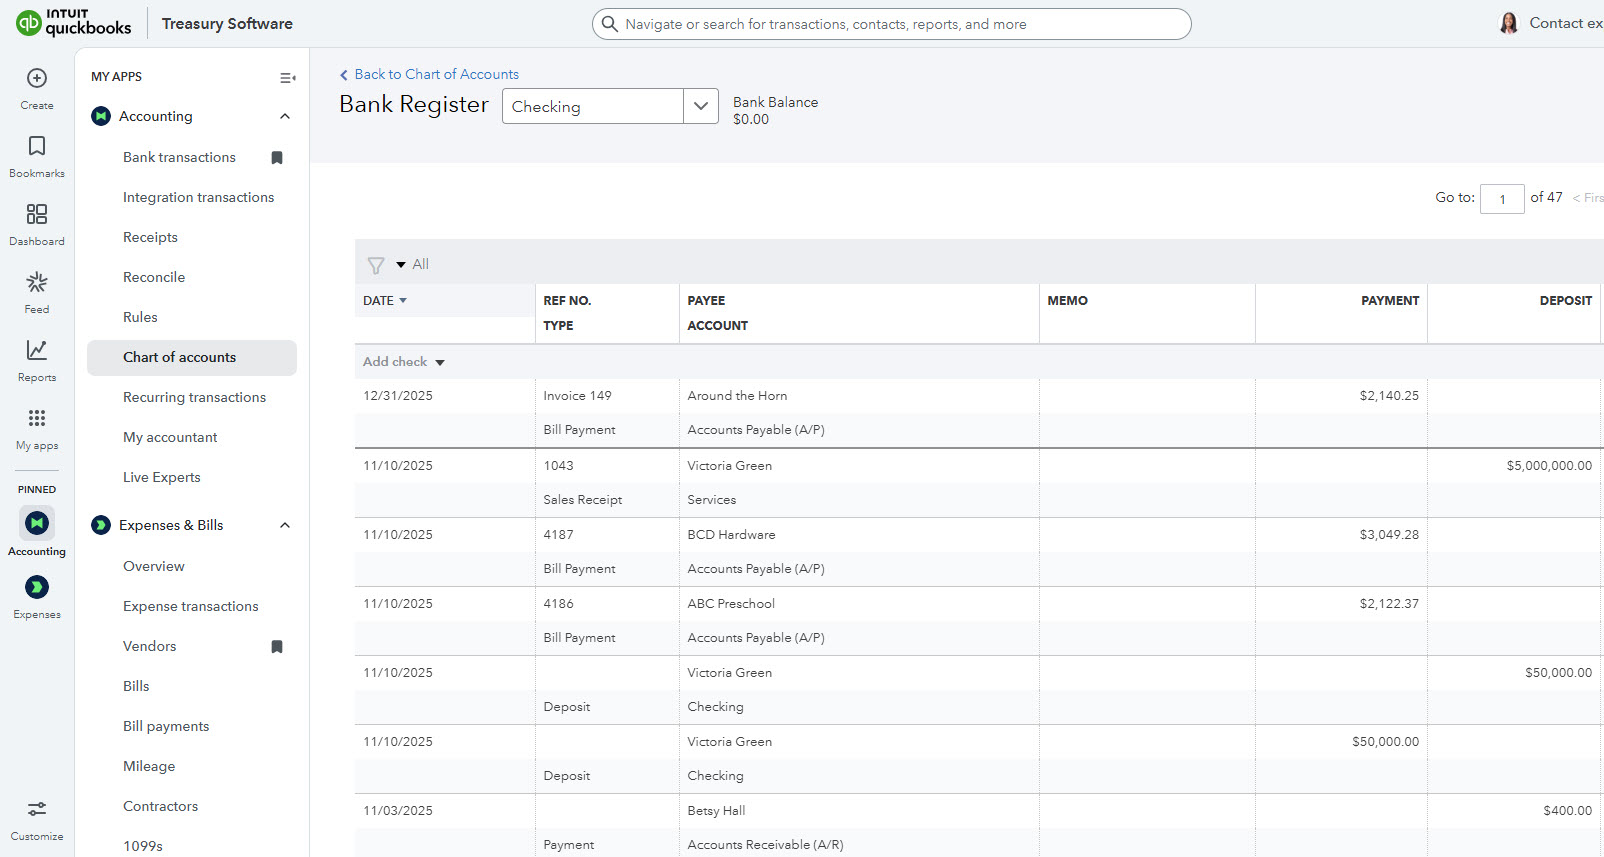Open the Dashboard icon

pyautogui.click(x=37, y=214)
